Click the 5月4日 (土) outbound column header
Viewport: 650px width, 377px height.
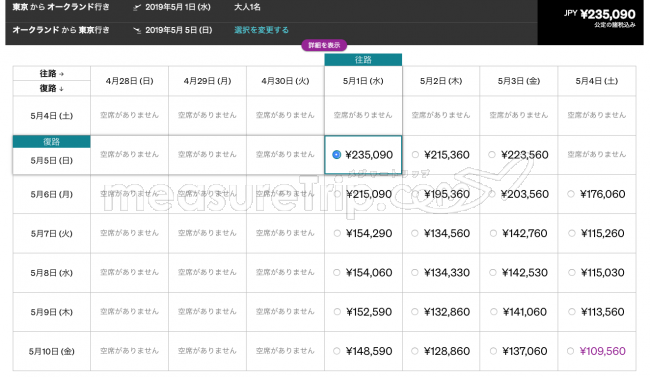pos(597,81)
